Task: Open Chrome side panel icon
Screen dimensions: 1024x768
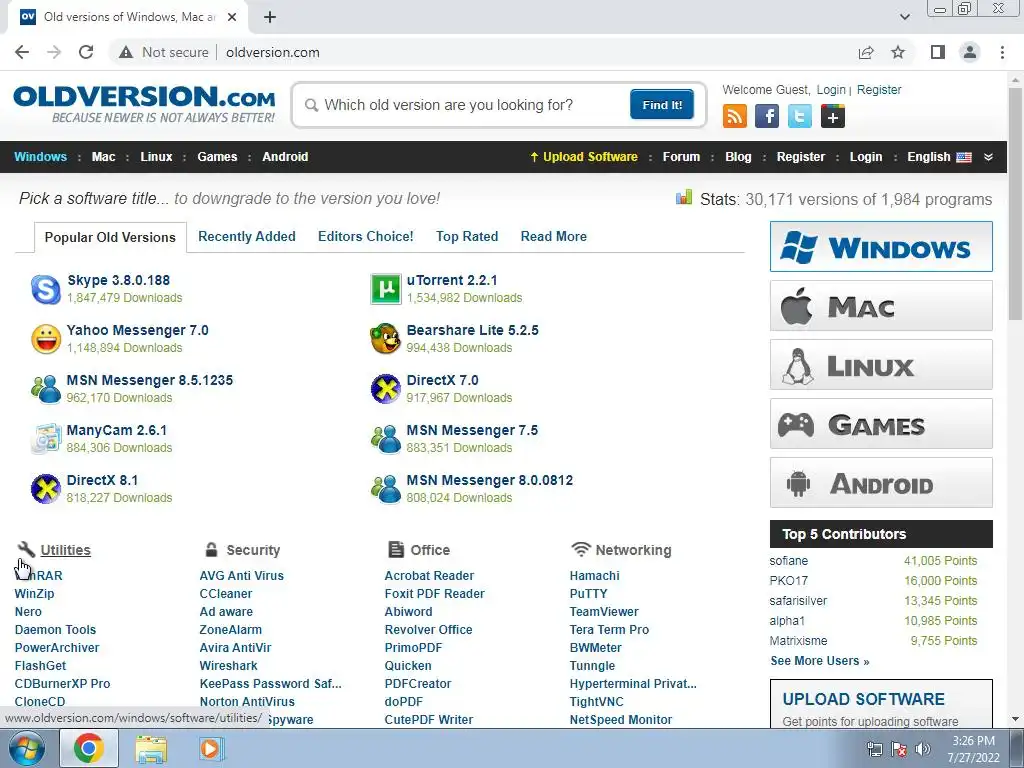Action: coord(938,52)
